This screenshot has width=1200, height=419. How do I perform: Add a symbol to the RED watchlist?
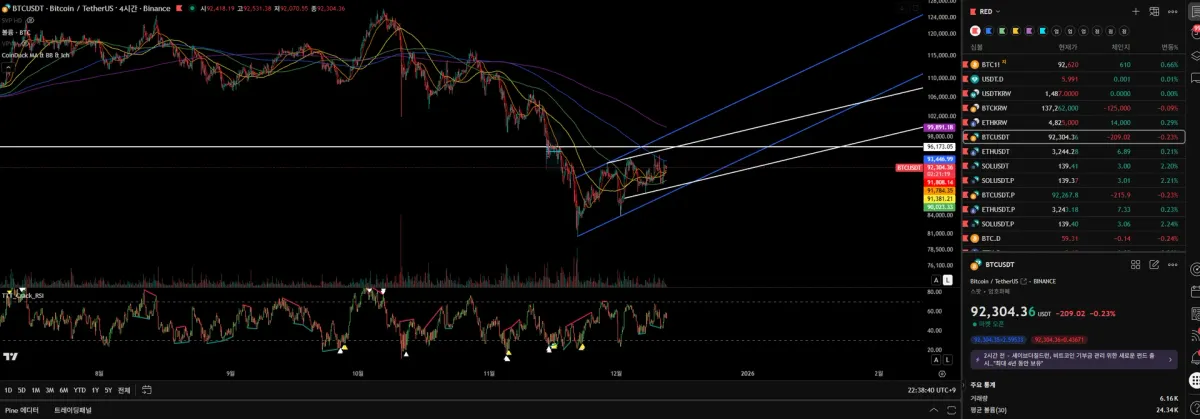[1135, 11]
